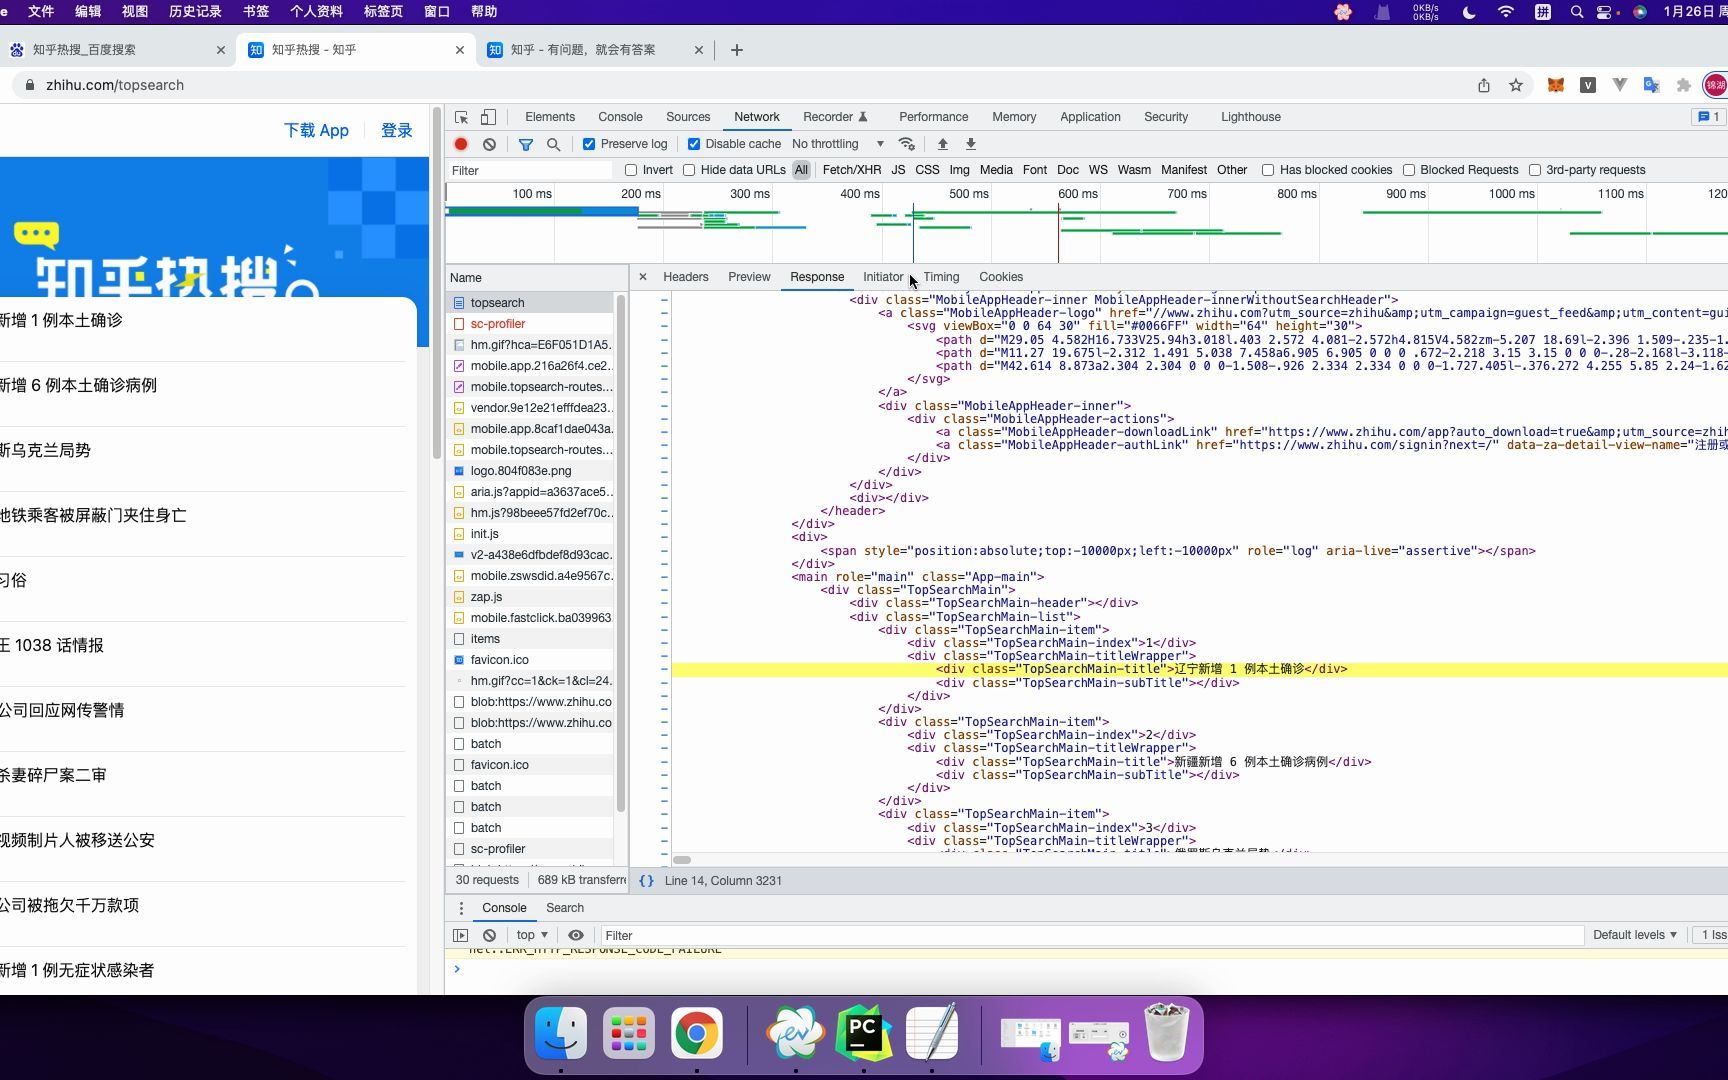Open the Trash in the dock

[1166, 1033]
